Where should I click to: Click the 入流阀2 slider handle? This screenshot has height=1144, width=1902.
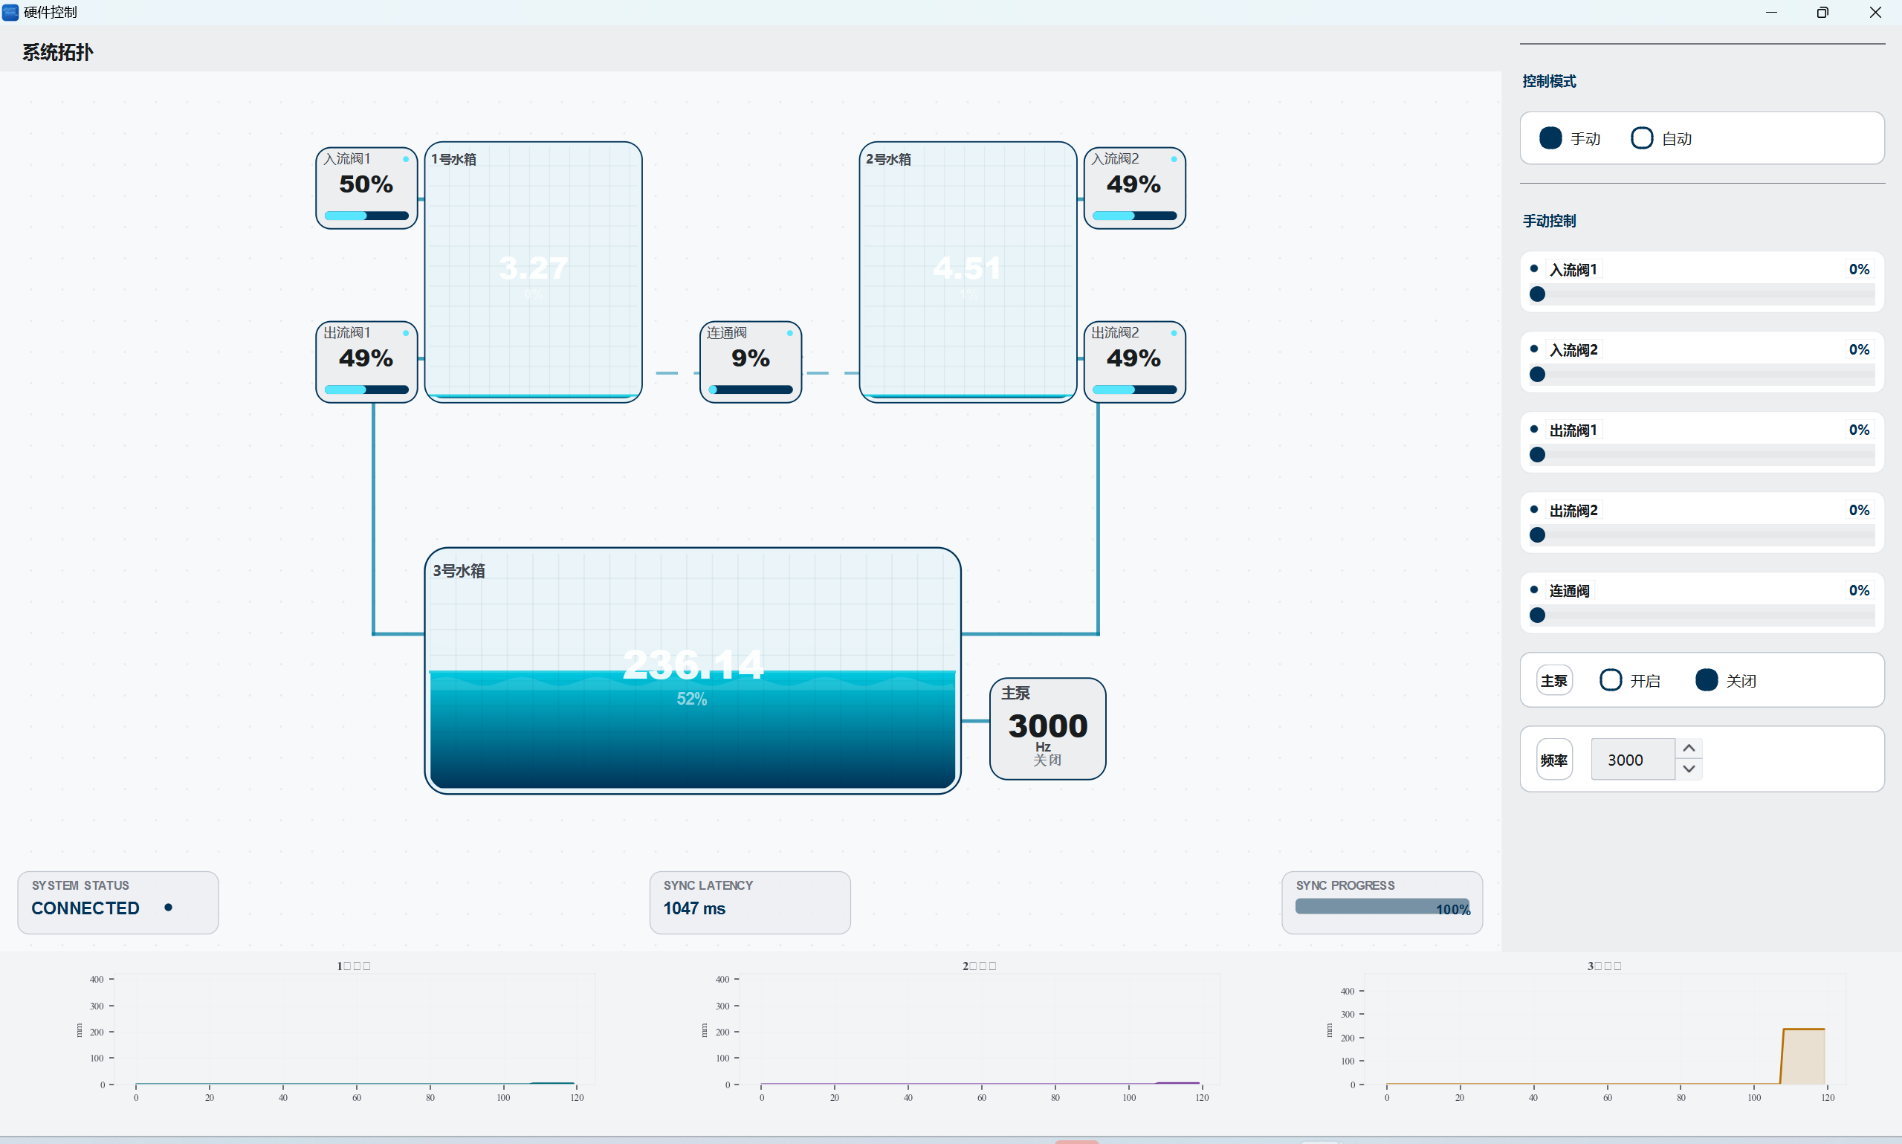[1538, 374]
